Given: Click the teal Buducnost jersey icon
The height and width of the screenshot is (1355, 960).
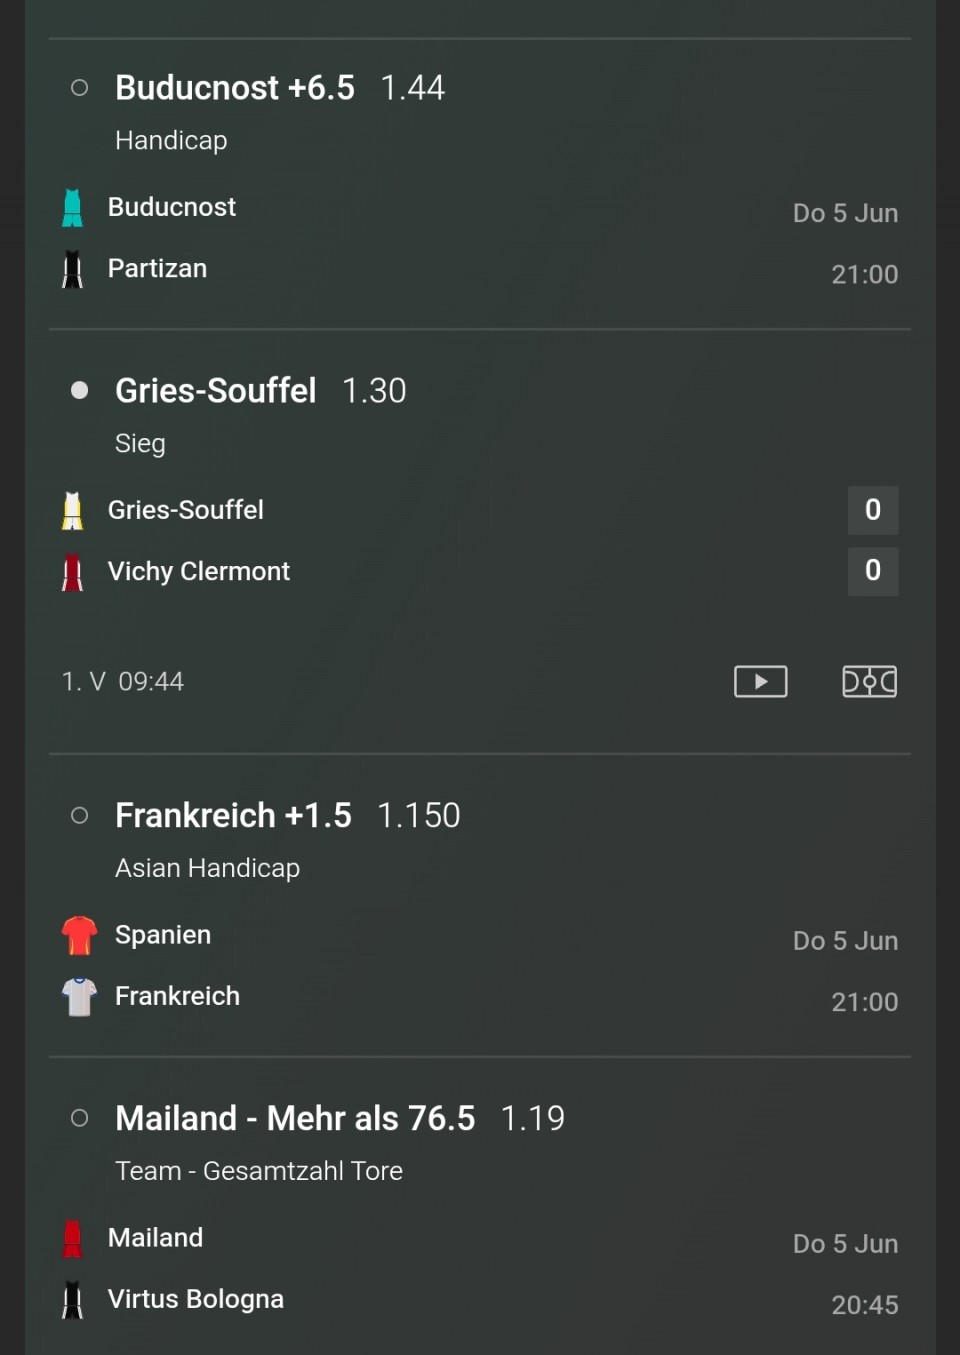Looking at the screenshot, I should point(72,208).
